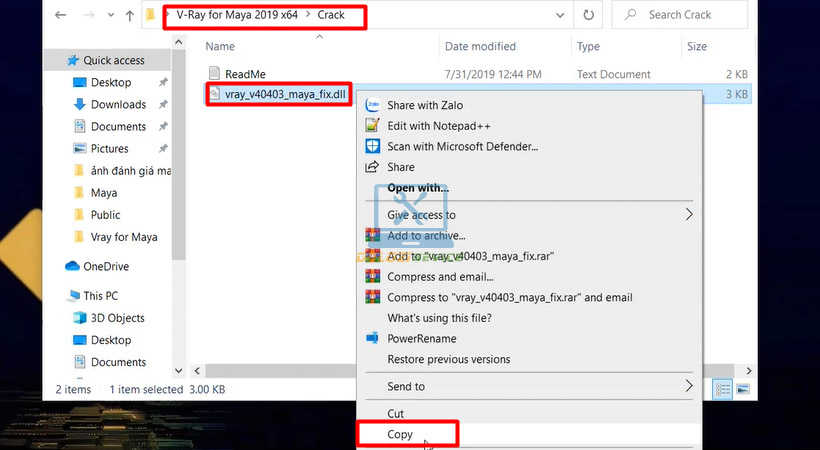Go back with the left arrow button
This screenshot has height=450, width=820.
coord(61,15)
